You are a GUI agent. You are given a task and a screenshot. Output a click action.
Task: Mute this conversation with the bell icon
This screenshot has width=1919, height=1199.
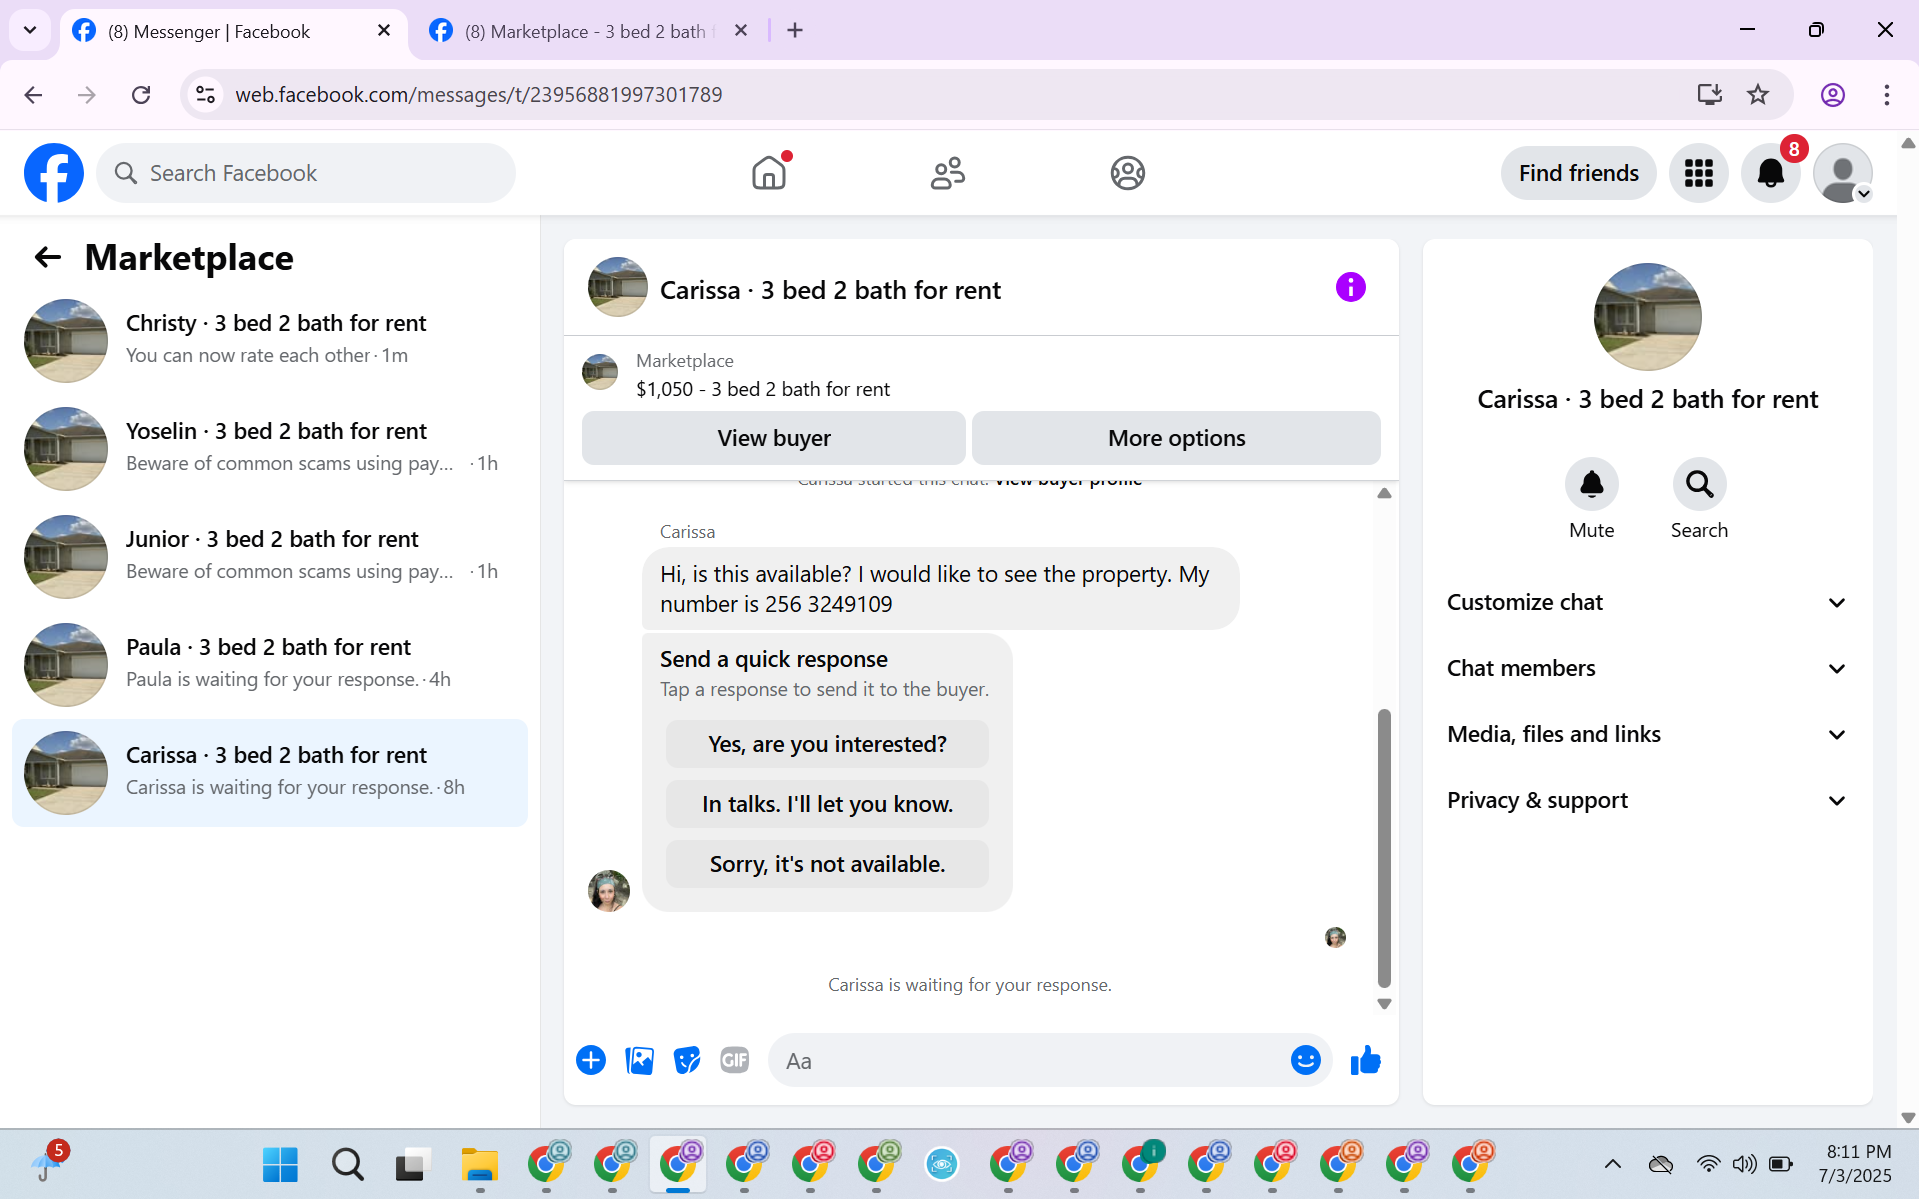coord(1591,485)
